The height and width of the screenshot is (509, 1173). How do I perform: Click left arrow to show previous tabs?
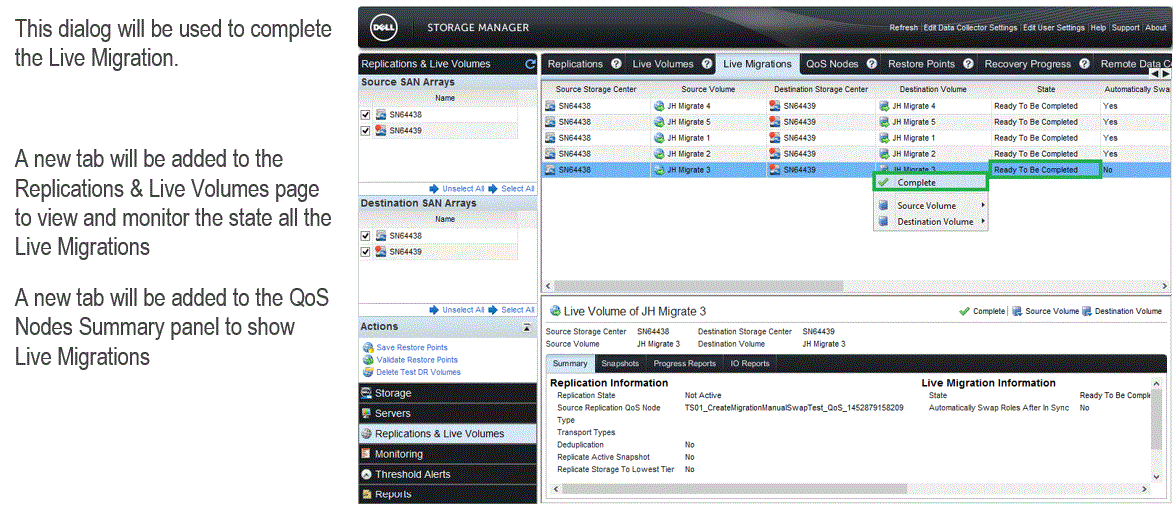tap(1155, 74)
